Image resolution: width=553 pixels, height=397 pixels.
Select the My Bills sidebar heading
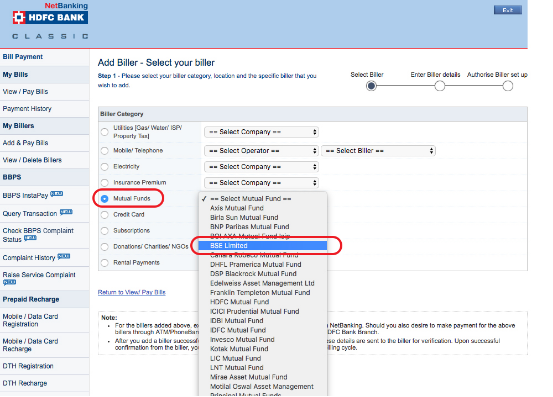tap(15, 75)
